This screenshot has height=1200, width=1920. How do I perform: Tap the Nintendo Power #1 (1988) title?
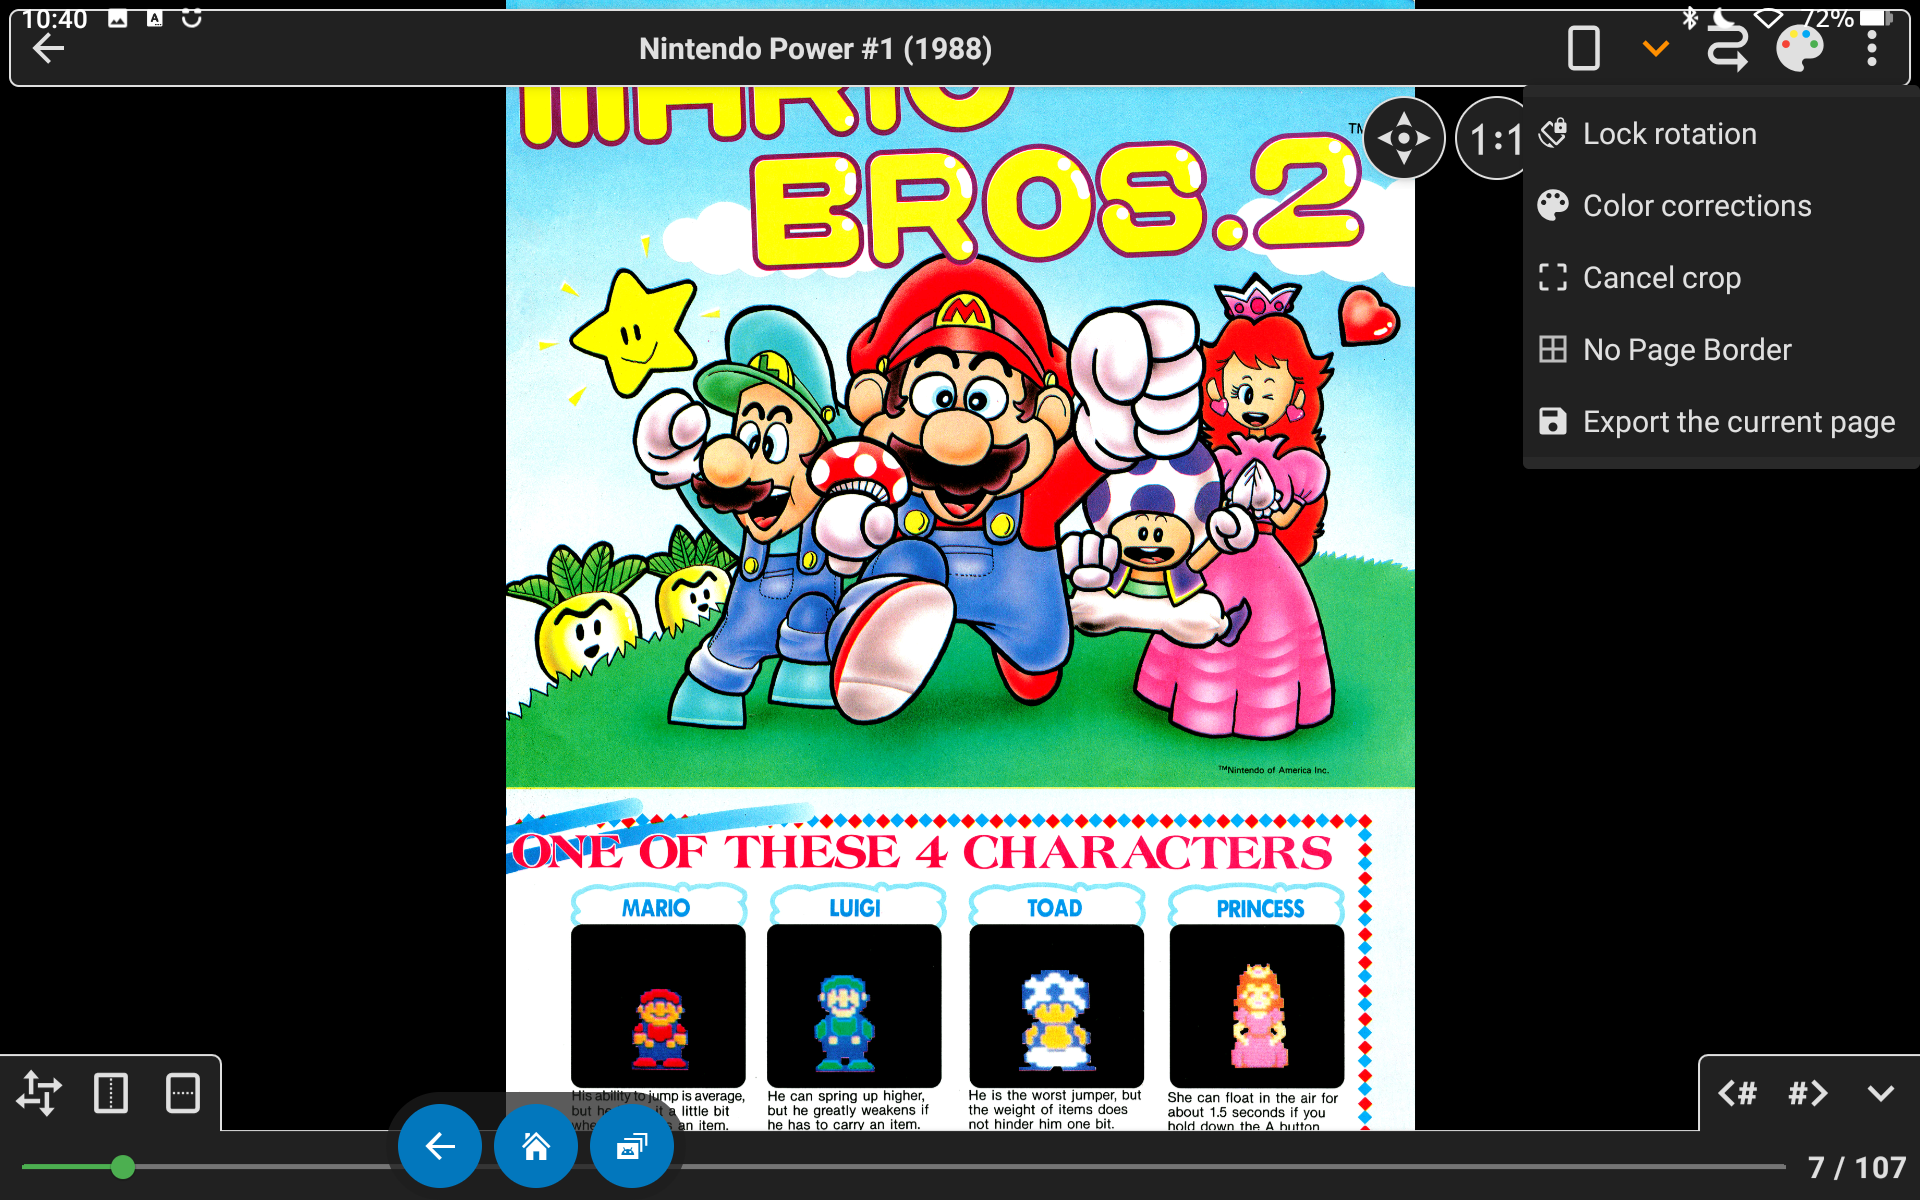(815, 48)
